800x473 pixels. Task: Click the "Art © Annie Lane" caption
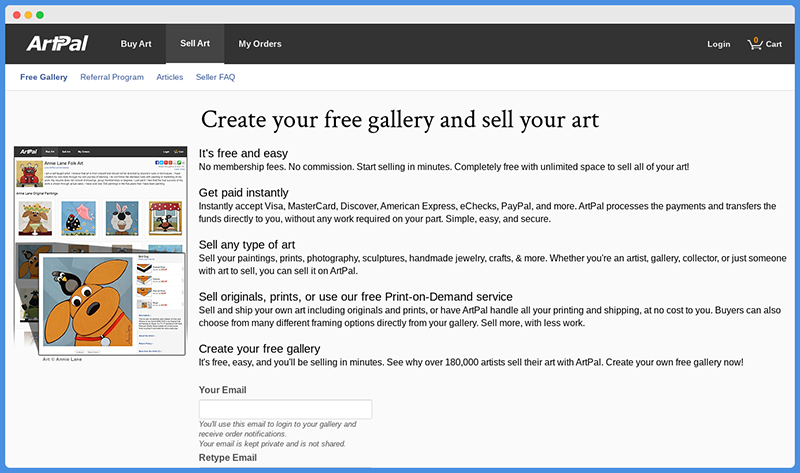(62, 359)
